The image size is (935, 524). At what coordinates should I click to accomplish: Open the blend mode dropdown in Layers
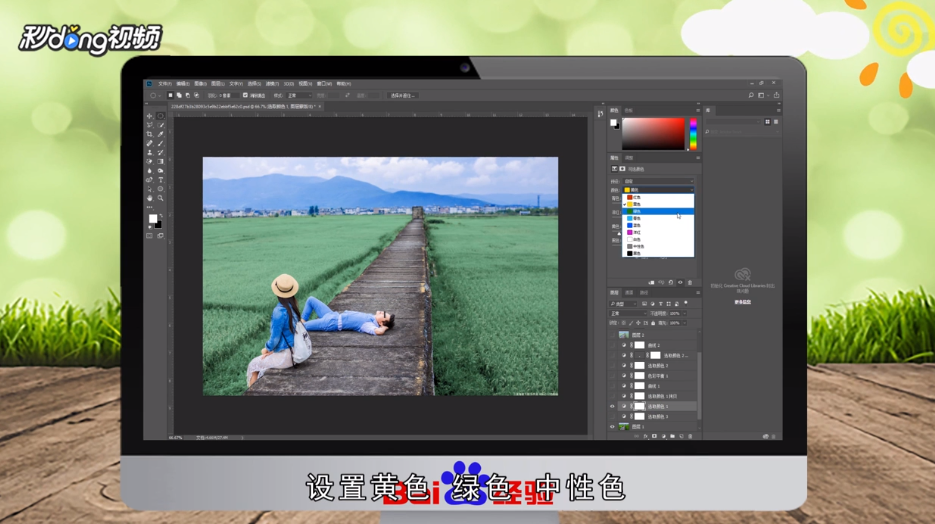(x=628, y=313)
